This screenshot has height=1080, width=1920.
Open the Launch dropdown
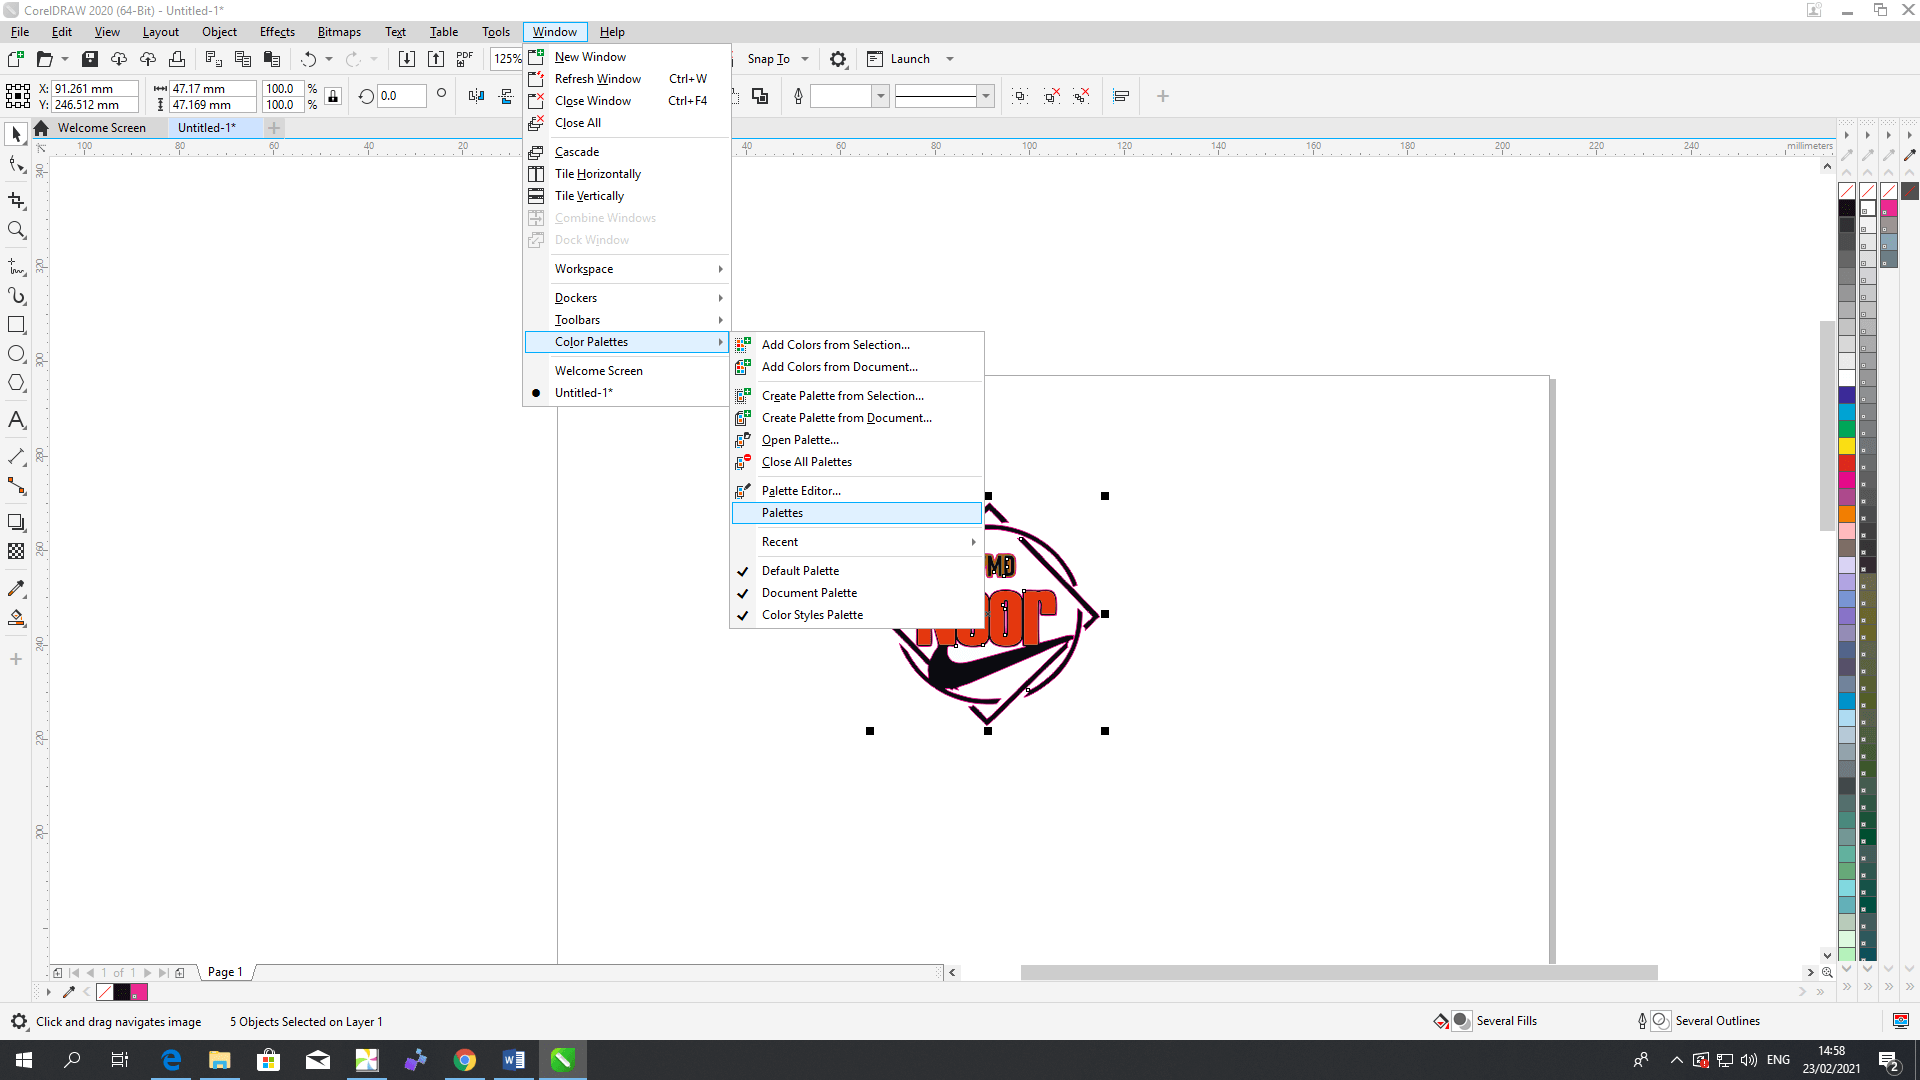(950, 59)
